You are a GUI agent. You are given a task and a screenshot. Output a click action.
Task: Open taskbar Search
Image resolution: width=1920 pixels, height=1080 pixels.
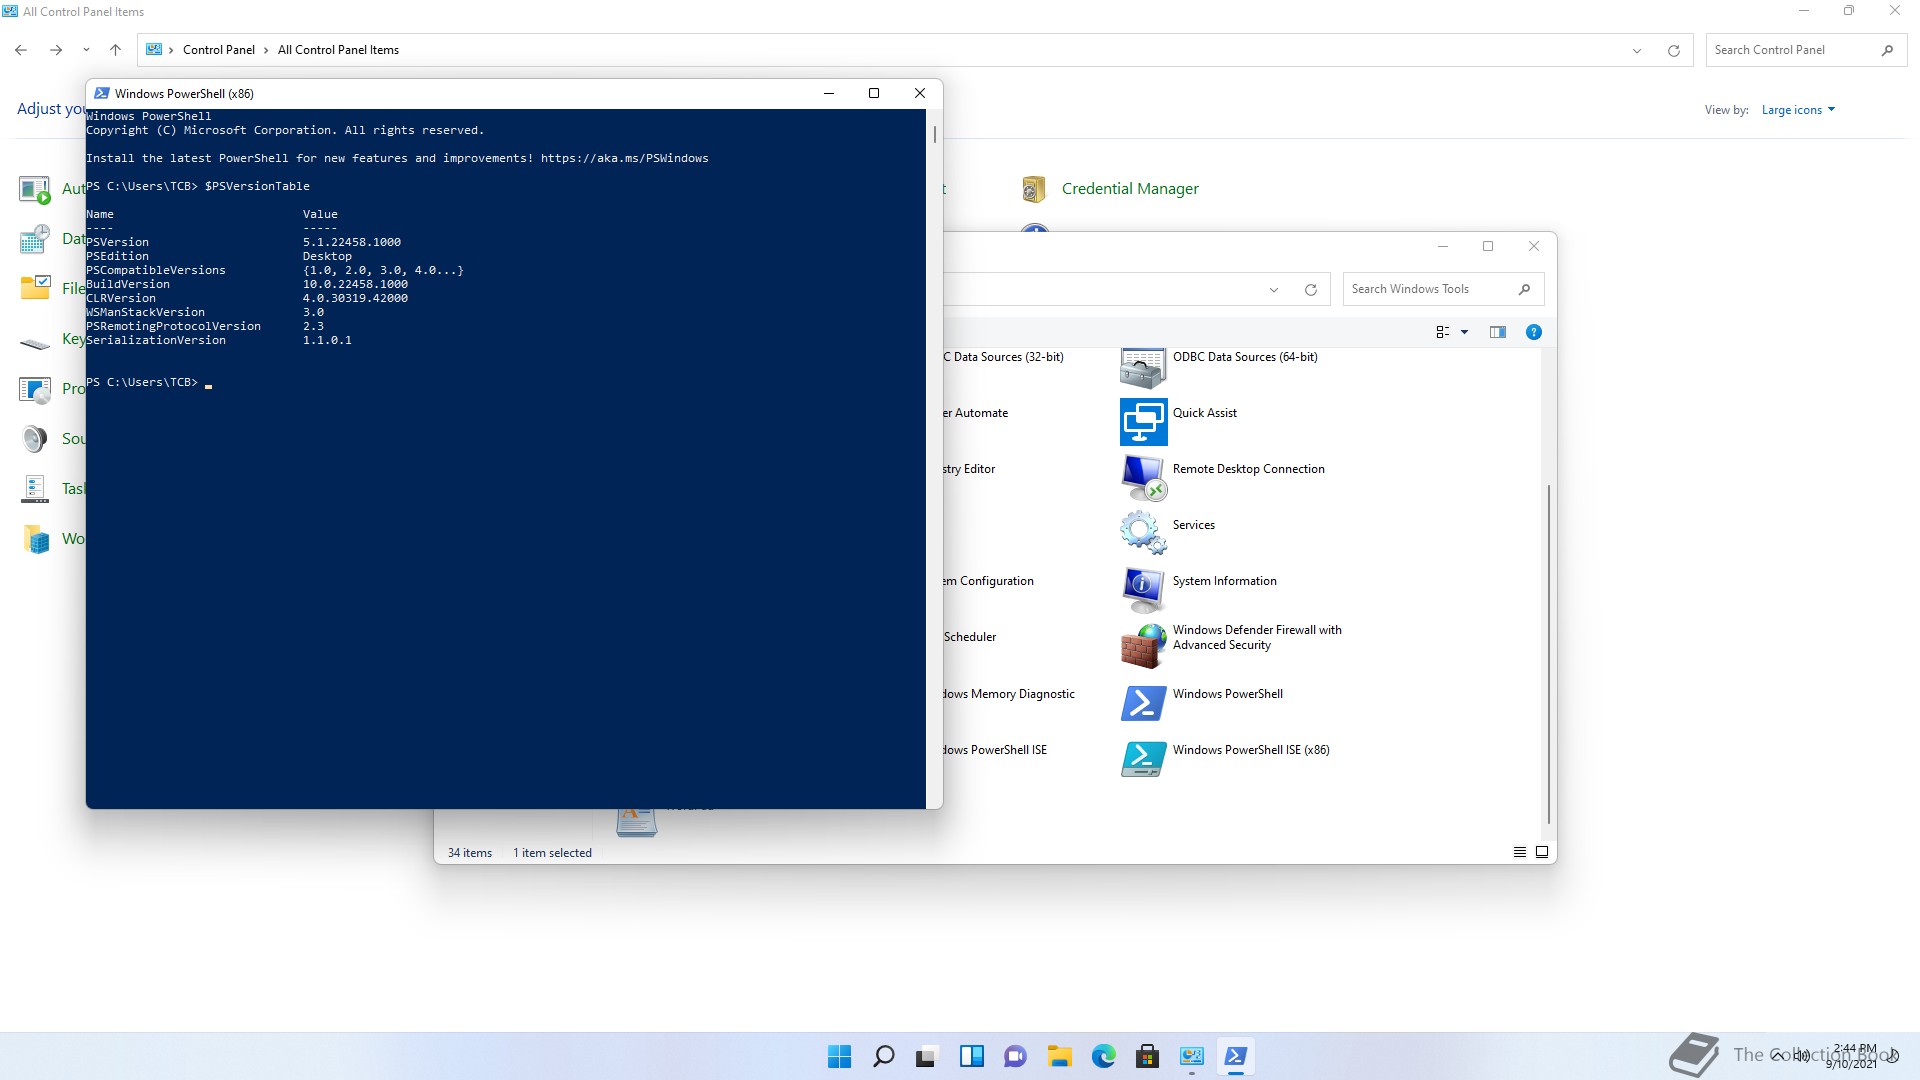pyautogui.click(x=883, y=1056)
